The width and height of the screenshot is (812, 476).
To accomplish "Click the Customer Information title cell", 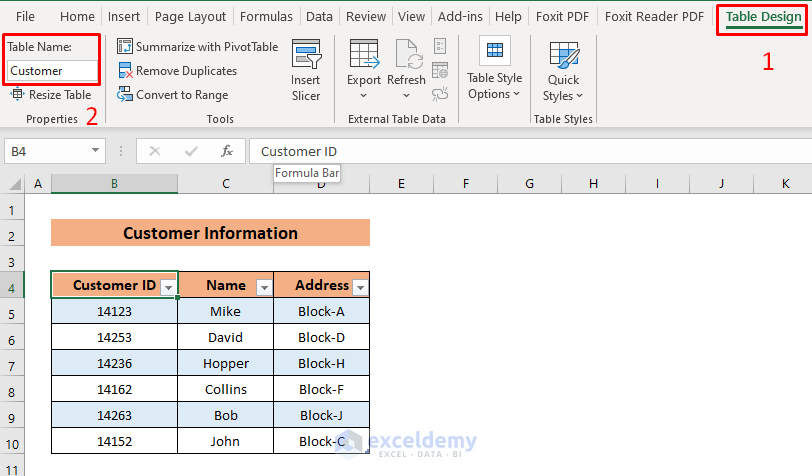I will click(x=210, y=233).
